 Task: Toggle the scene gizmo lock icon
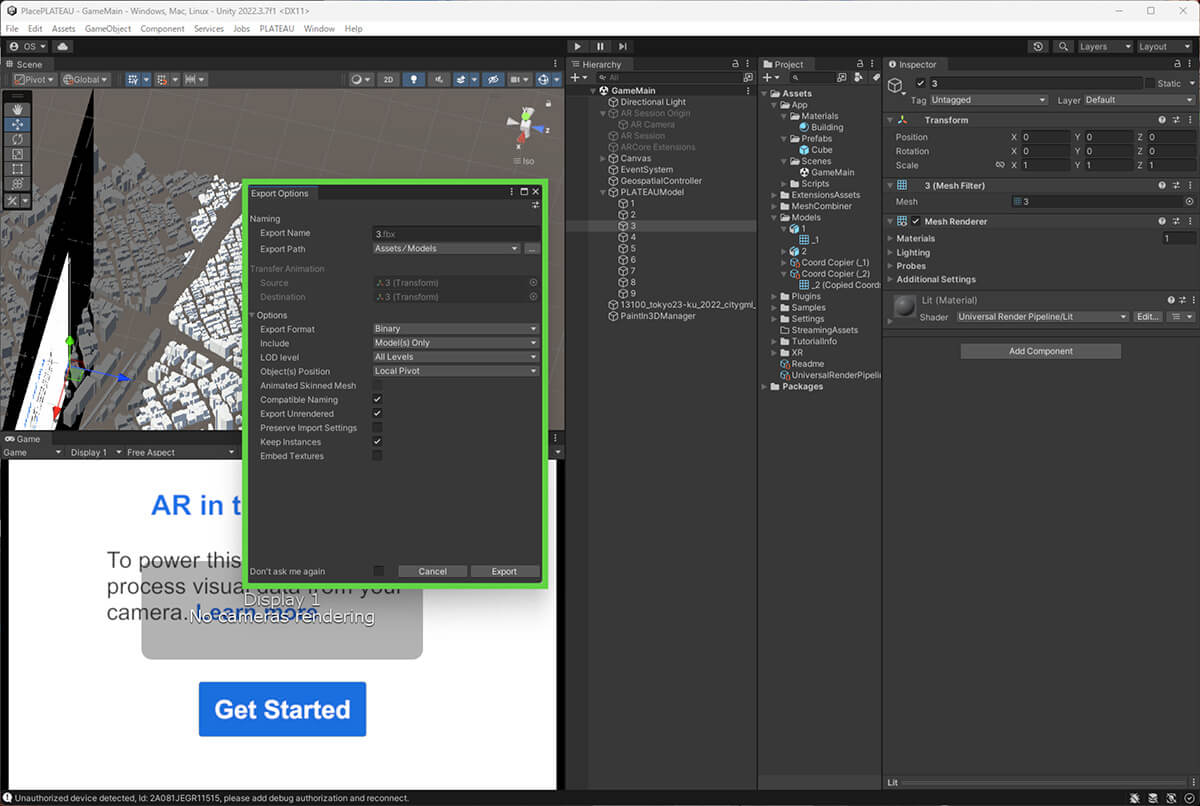click(x=548, y=104)
